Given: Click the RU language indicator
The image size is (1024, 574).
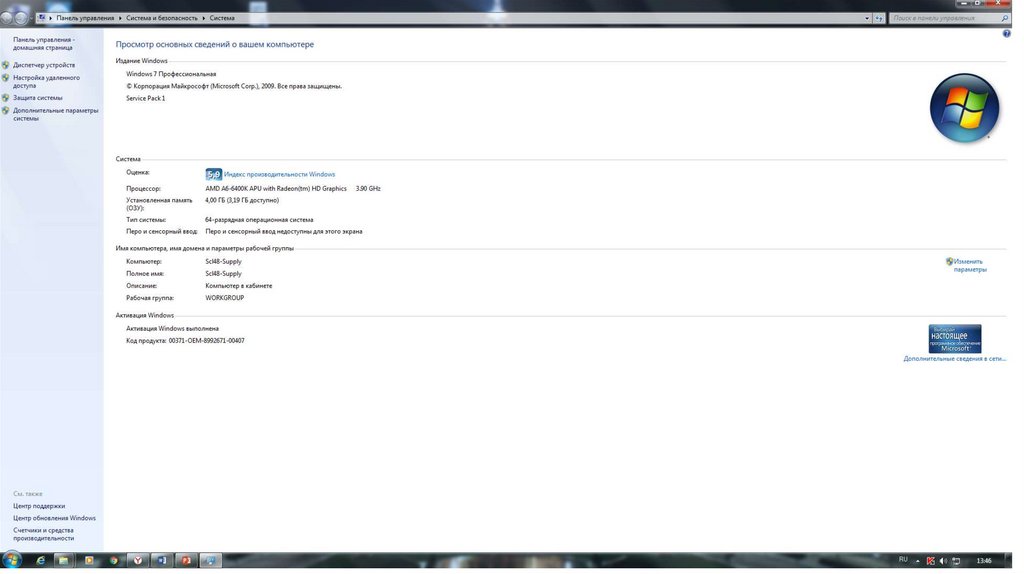Looking at the screenshot, I should tap(904, 560).
